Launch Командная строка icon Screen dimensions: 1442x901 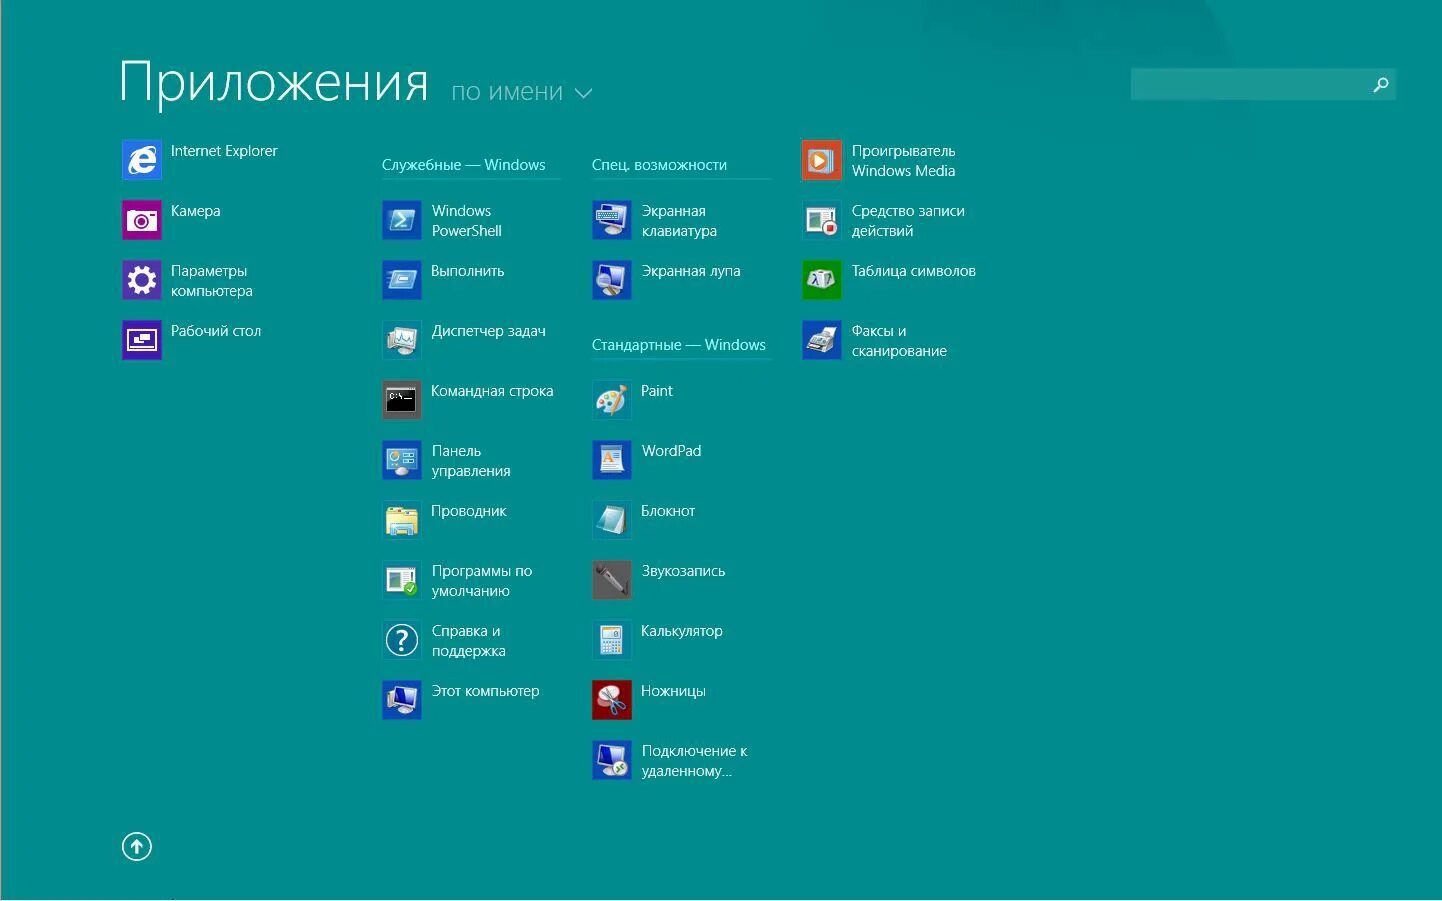click(402, 400)
